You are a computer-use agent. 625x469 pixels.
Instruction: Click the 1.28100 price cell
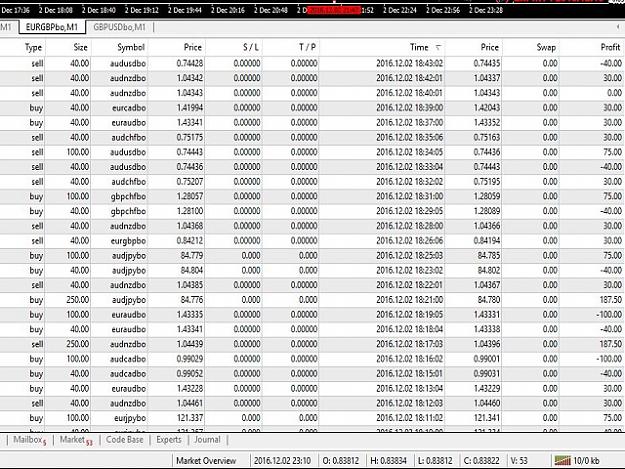[190, 211]
